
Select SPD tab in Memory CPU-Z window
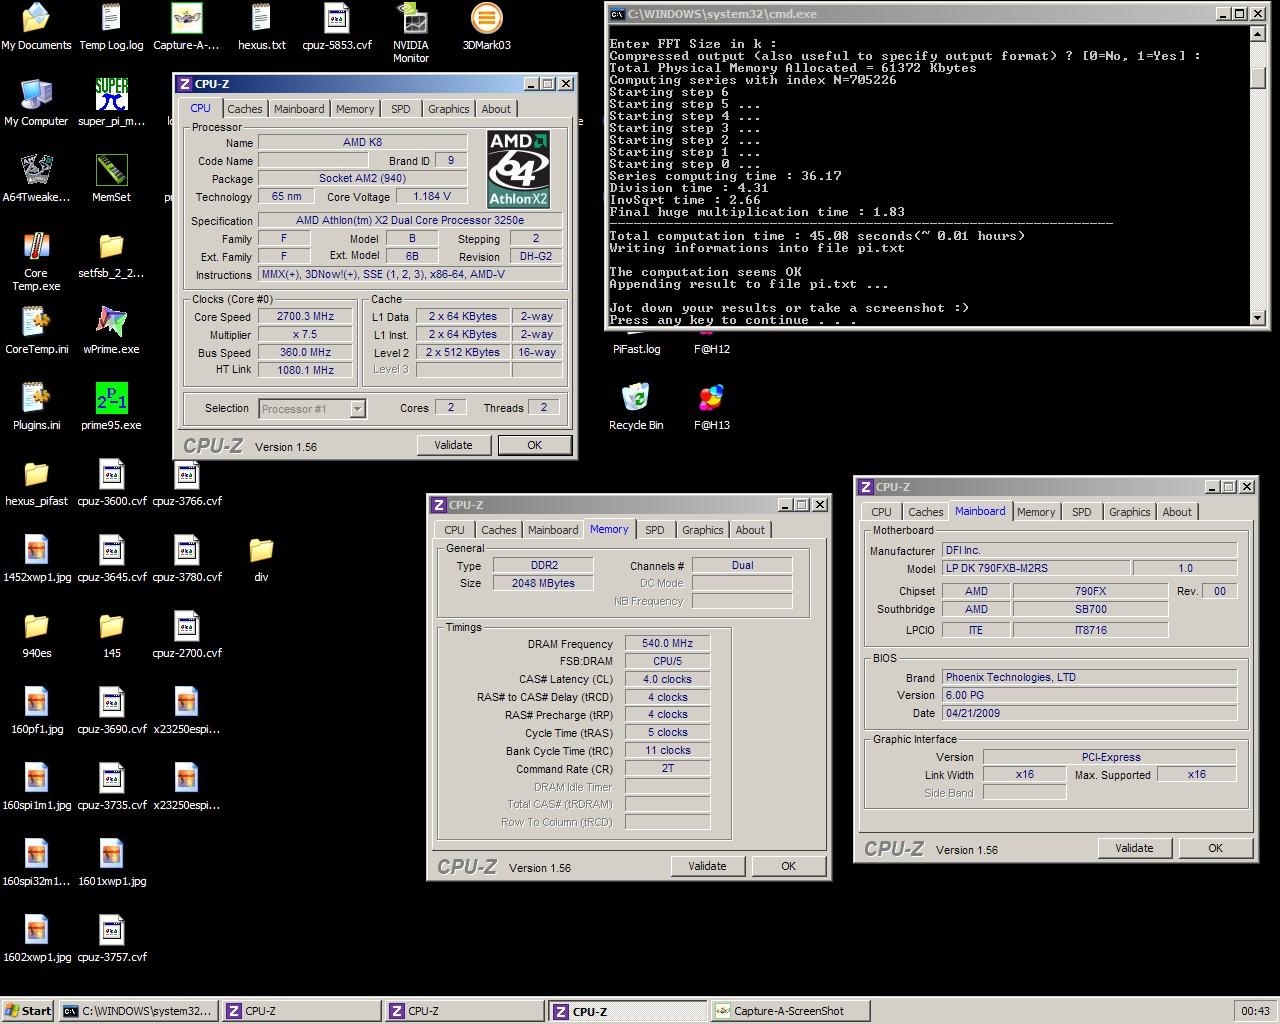pos(655,530)
